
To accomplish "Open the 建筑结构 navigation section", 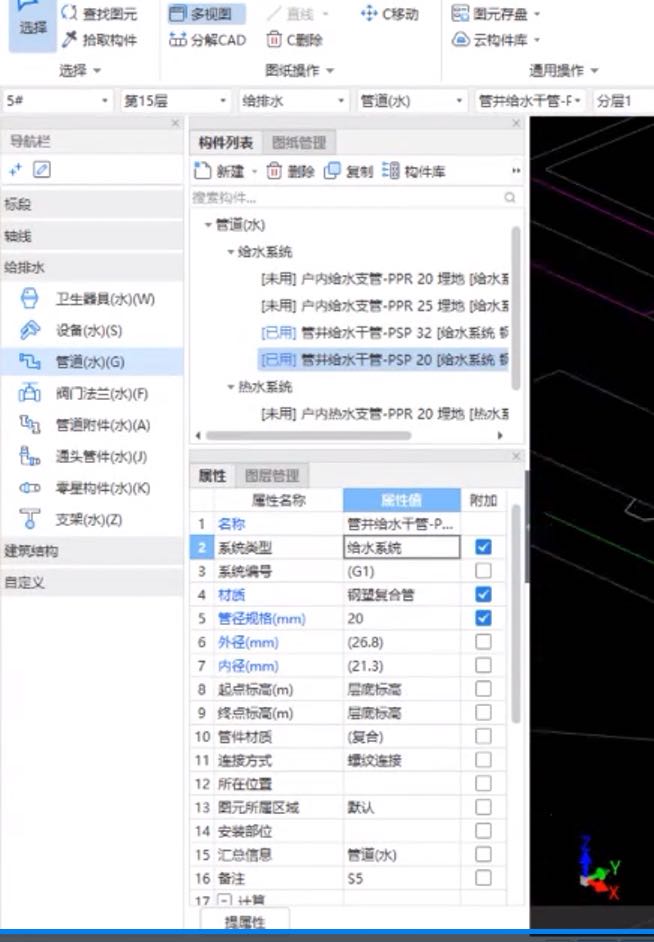I will 92,551.
